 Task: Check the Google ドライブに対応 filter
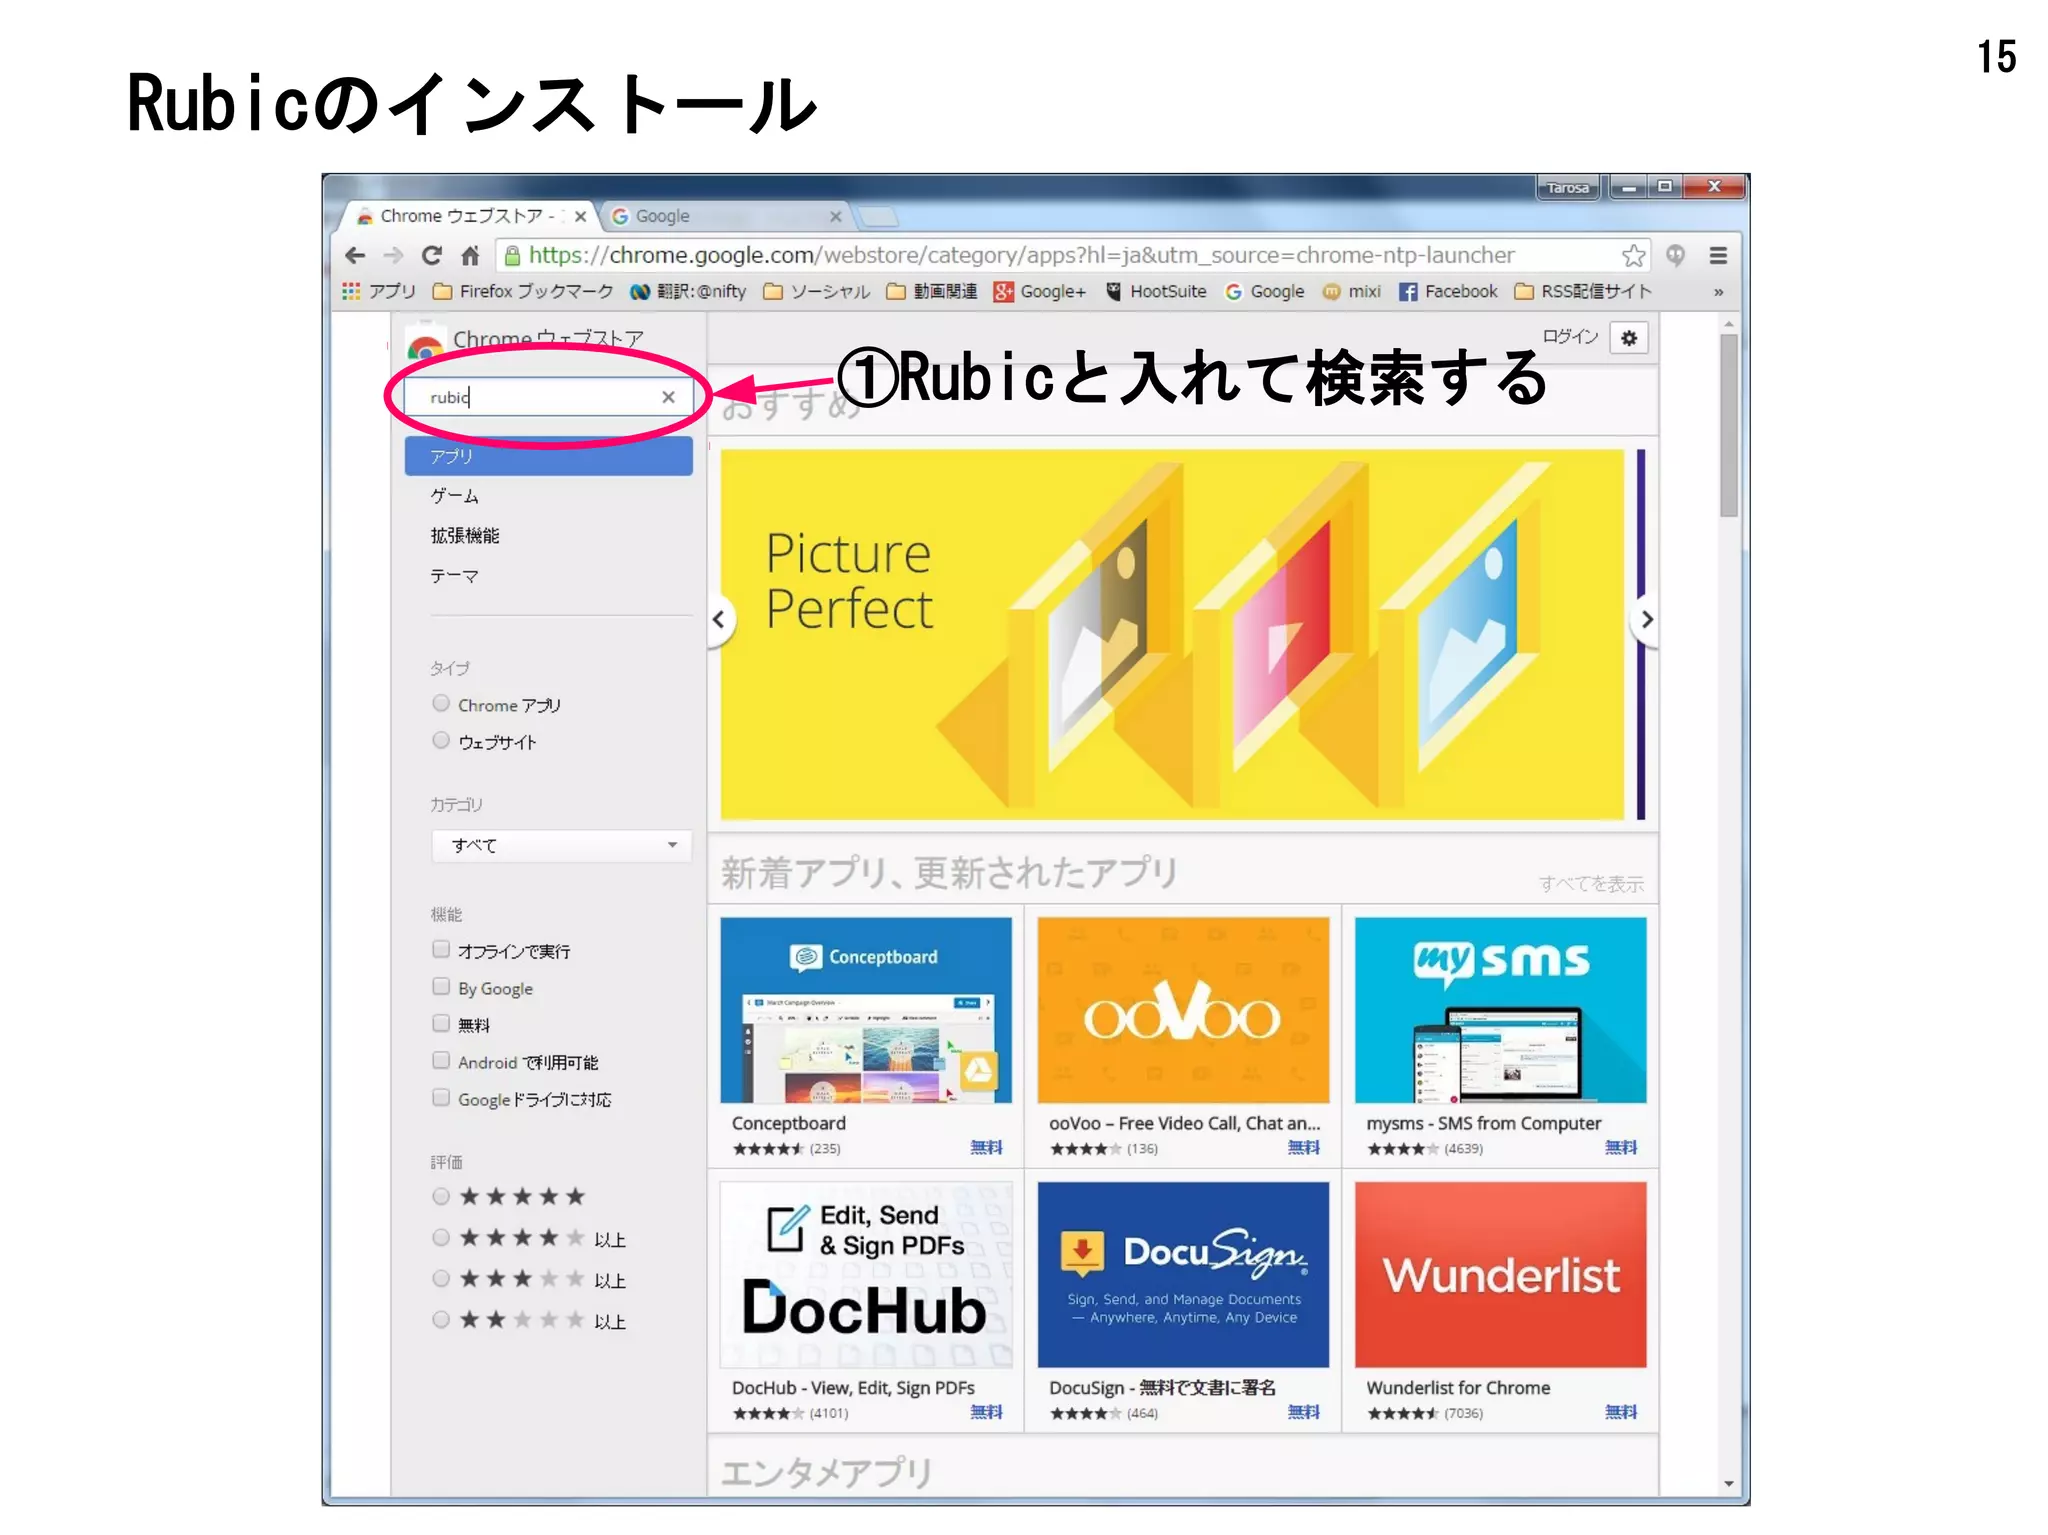point(441,1097)
